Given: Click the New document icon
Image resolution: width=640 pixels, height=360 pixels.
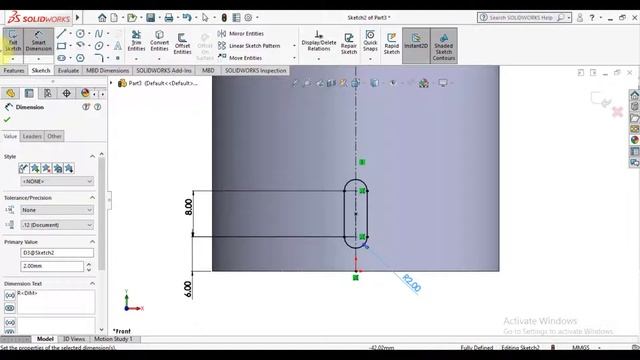Looking at the screenshot, I should click(x=114, y=18).
